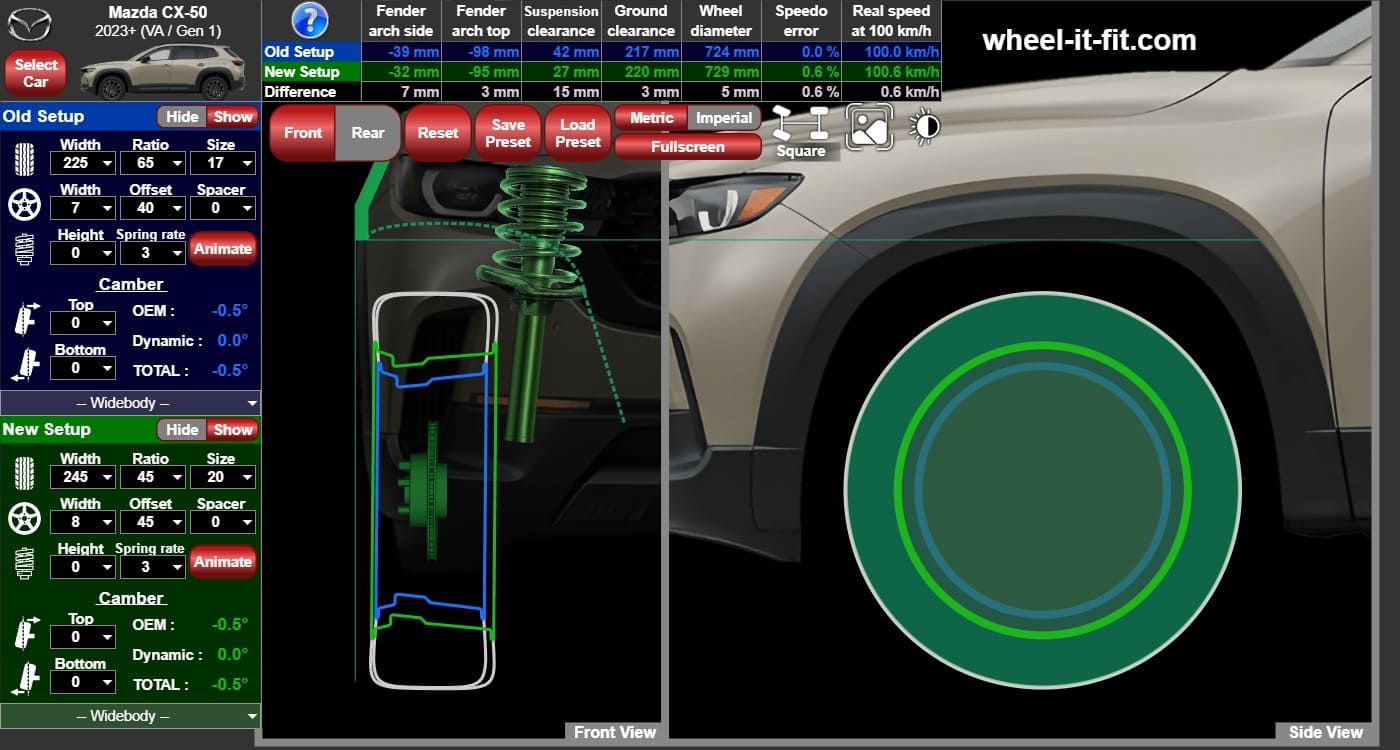This screenshot has width=1400, height=750.
Task: Open New Setup tire Ratio dropdown
Action: [x=152, y=477]
